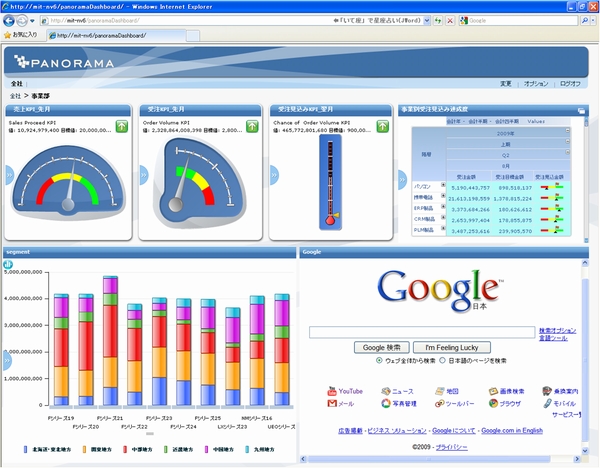The width and height of the screenshot is (600, 468).
Task: Open the Google.com in English link
Action: point(512,430)
